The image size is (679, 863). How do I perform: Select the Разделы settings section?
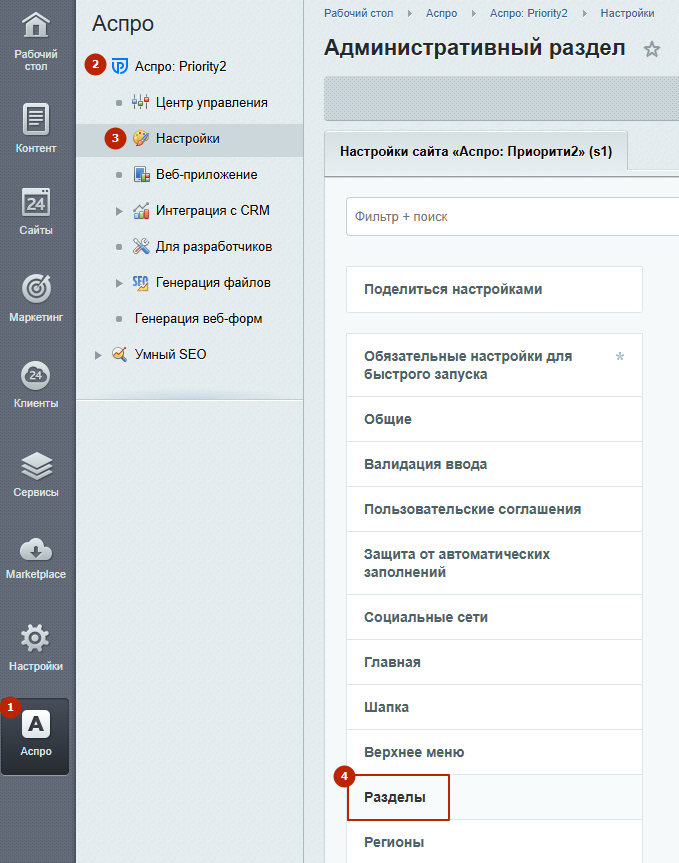pos(397,797)
